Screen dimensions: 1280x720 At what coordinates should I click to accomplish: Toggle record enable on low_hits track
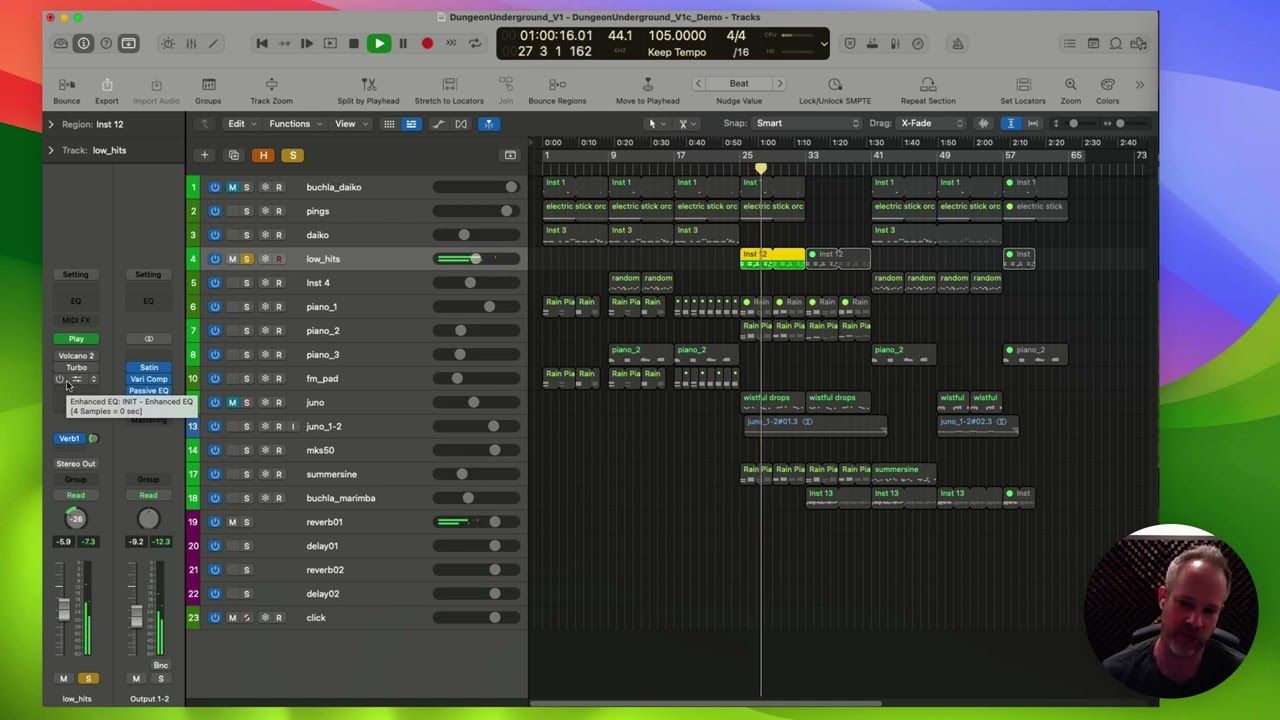(279, 259)
